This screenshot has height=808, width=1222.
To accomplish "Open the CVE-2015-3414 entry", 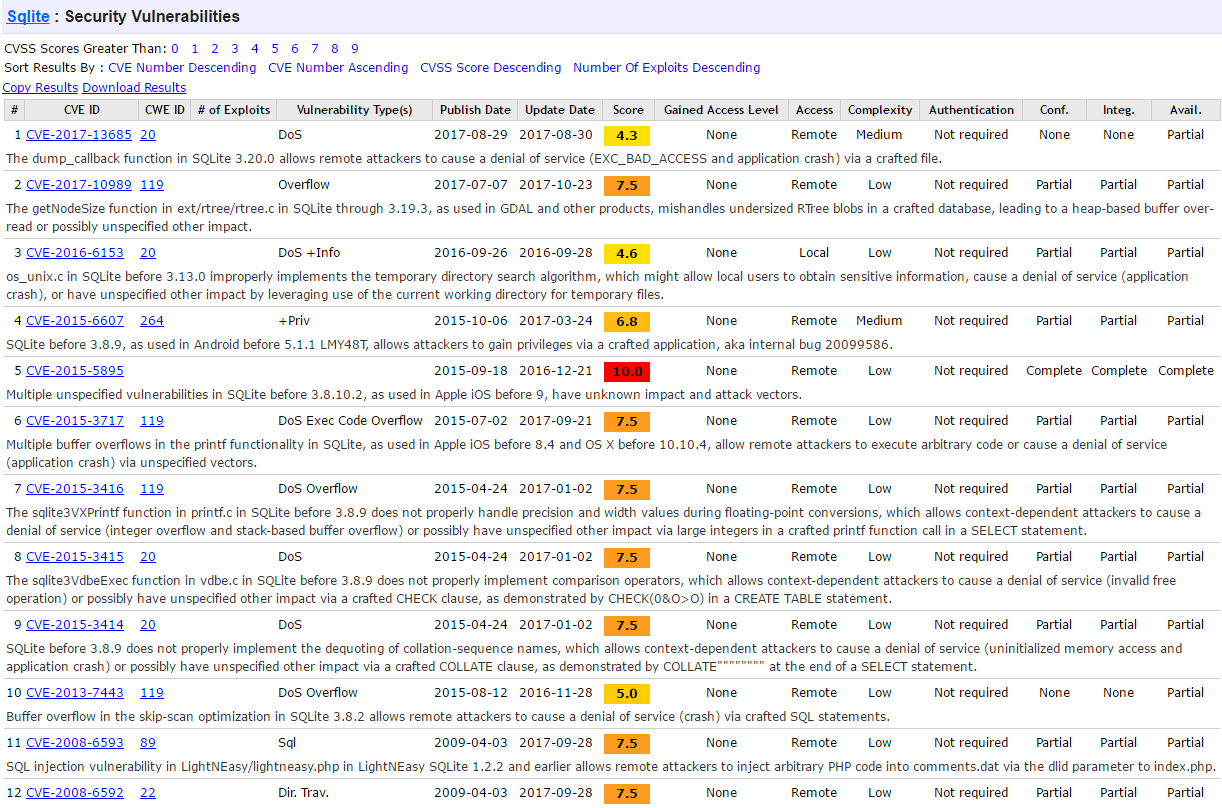I will pyautogui.click(x=75, y=625).
